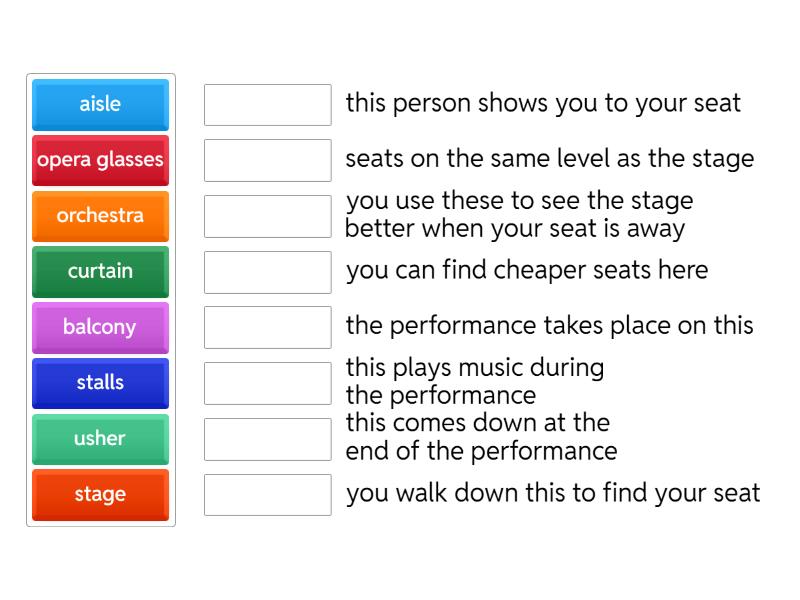Click the clue 'seats on the same level as the stage'

tap(549, 159)
